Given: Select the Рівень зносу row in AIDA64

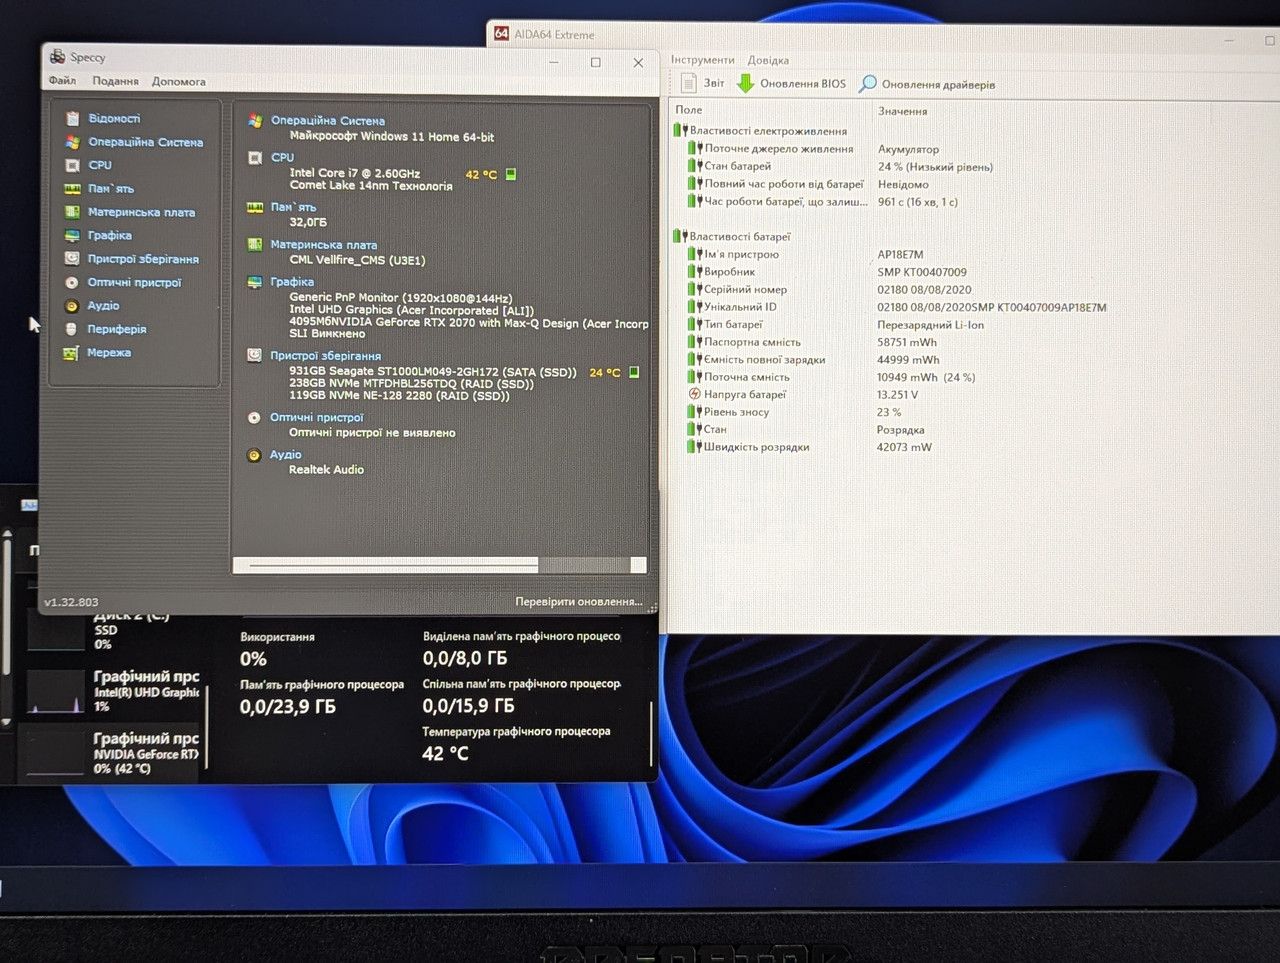Looking at the screenshot, I should click(794, 412).
